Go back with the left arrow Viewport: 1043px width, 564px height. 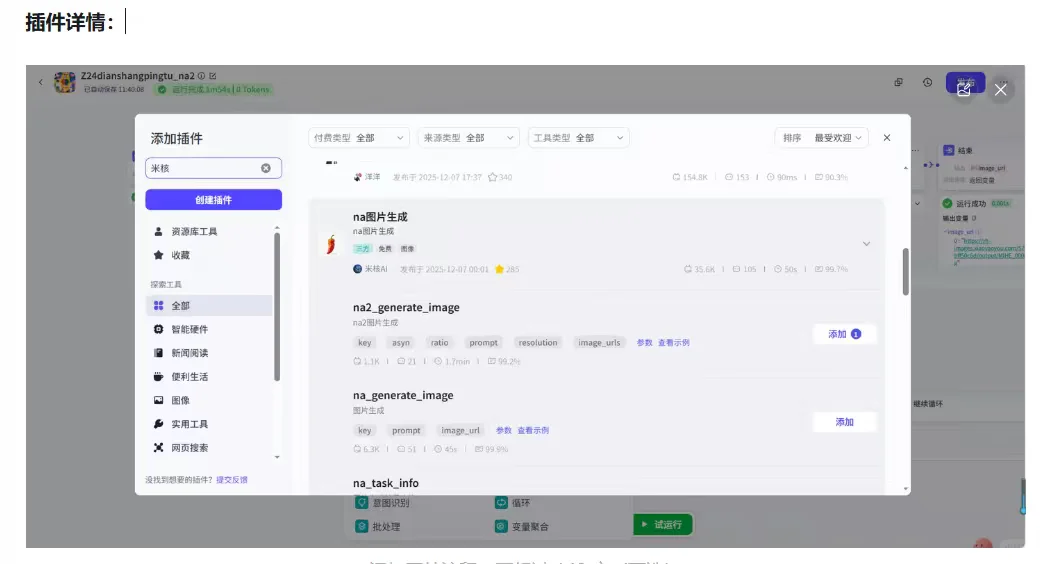tap(41, 82)
